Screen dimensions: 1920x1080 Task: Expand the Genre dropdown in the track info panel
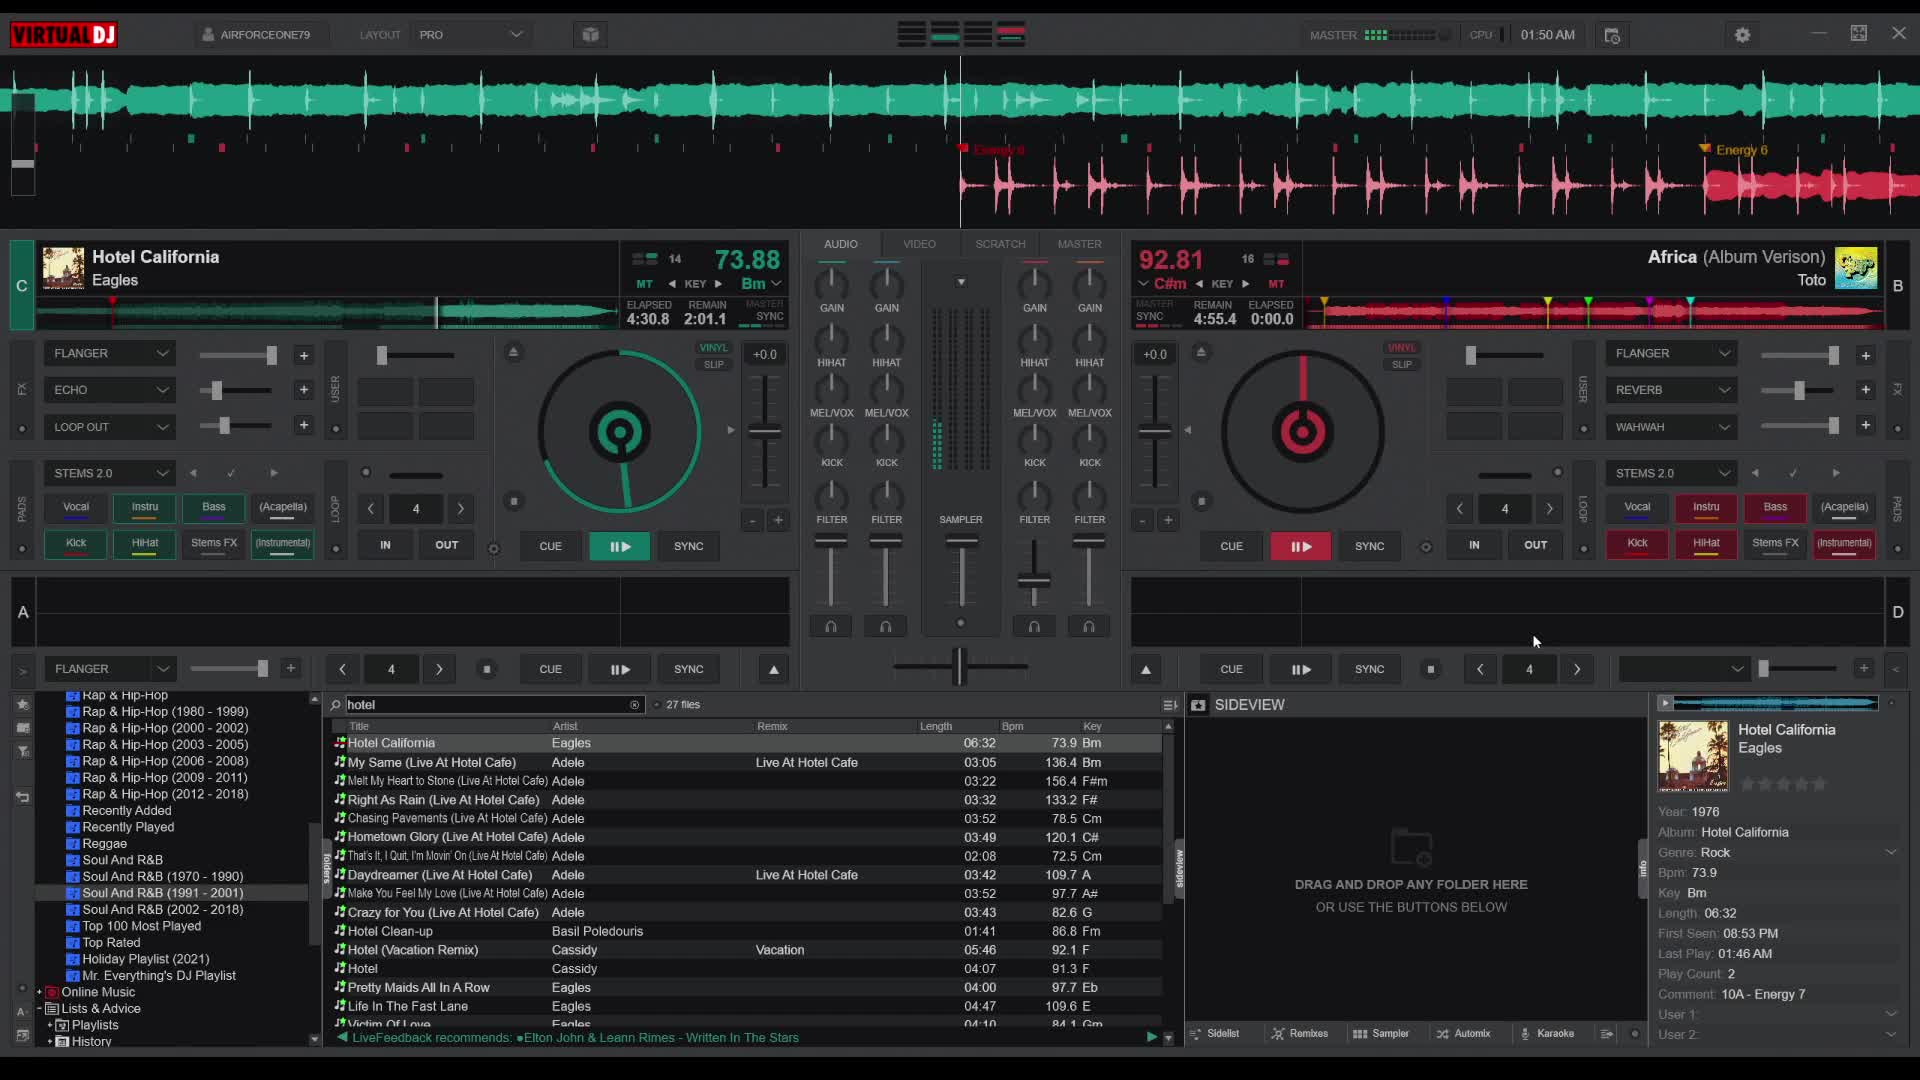point(1888,852)
